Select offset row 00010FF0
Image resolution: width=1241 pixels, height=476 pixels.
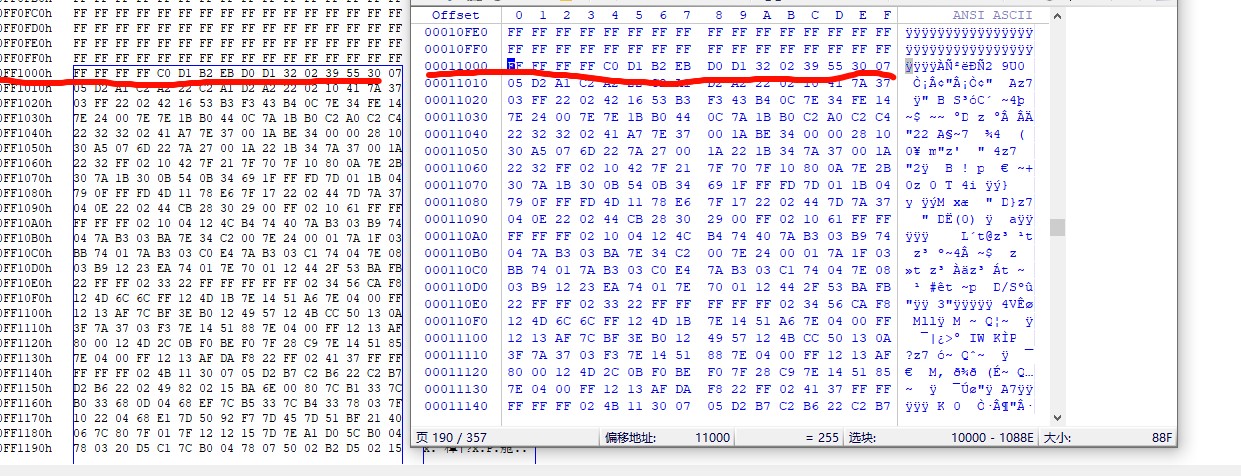pos(456,49)
